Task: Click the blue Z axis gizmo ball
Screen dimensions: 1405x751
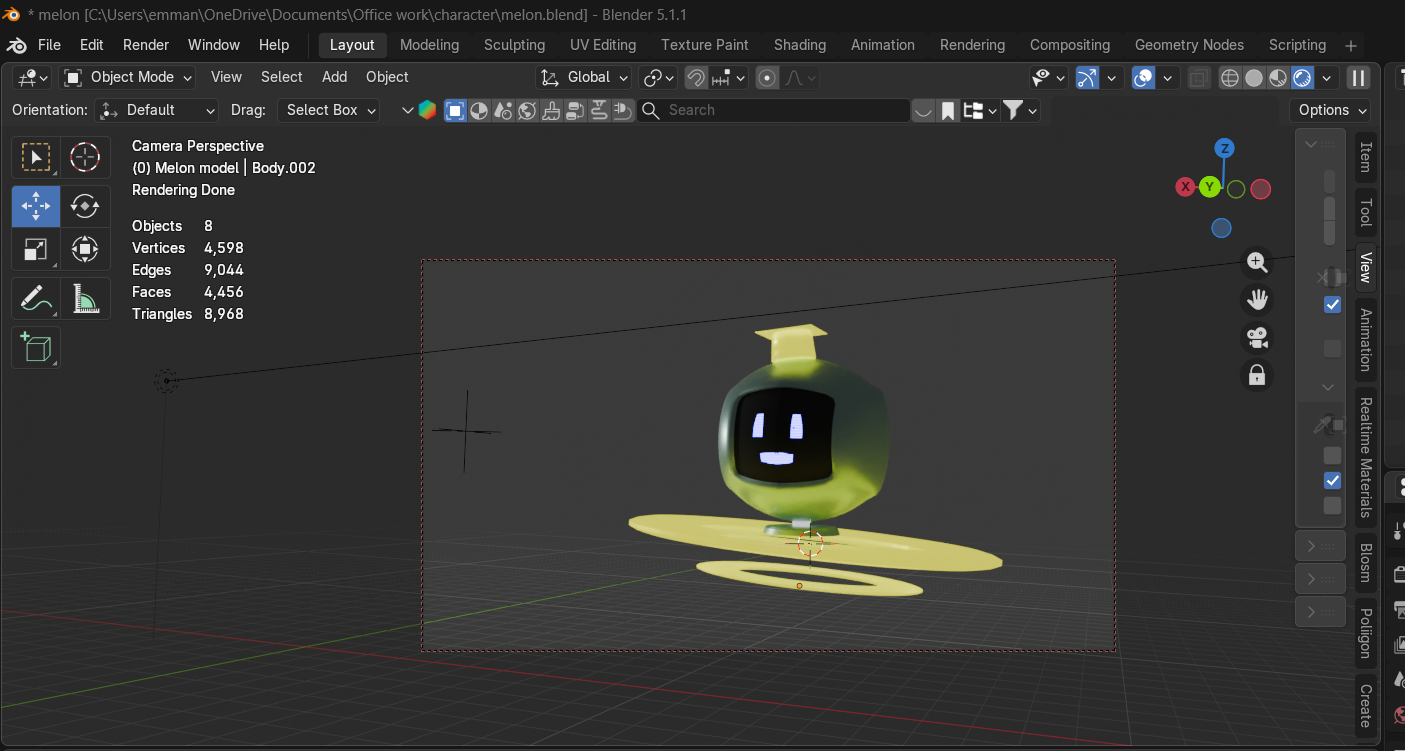Action: coord(1224,148)
